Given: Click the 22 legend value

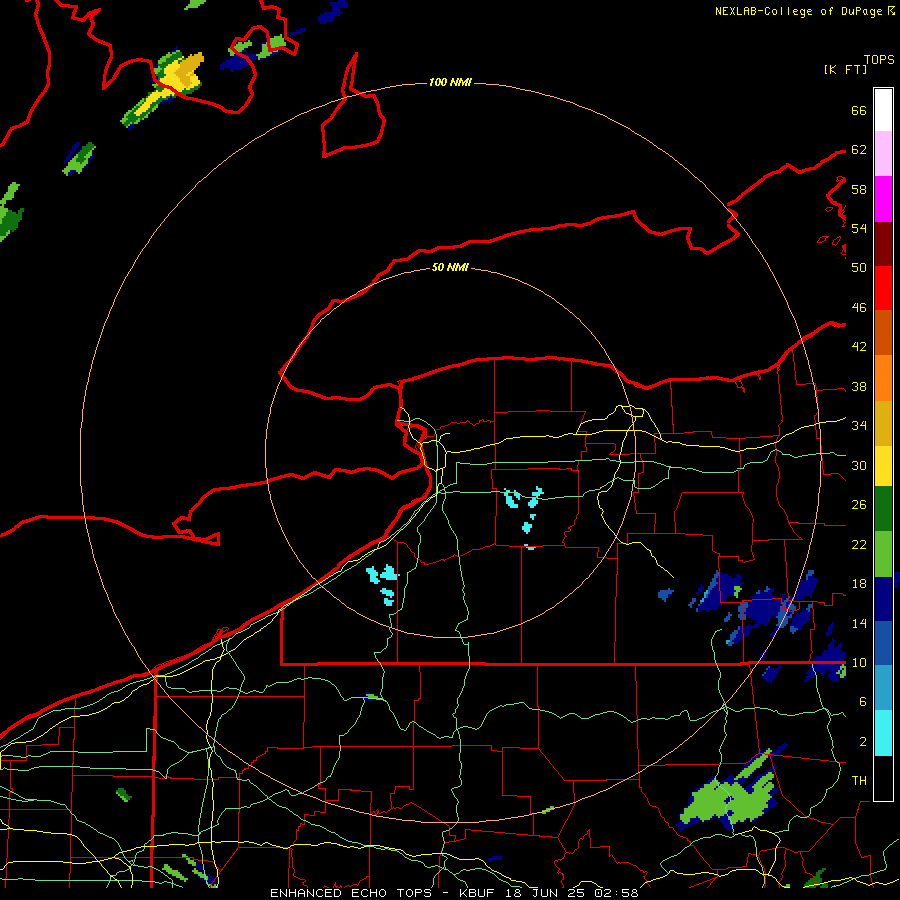Looking at the screenshot, I should pyautogui.click(x=859, y=545).
